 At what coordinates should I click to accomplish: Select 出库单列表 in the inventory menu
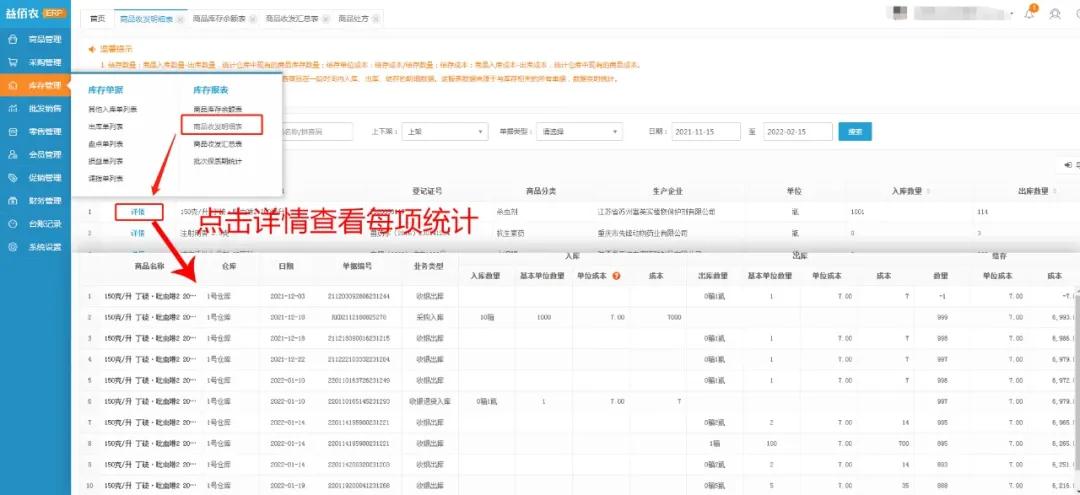click(x=106, y=126)
